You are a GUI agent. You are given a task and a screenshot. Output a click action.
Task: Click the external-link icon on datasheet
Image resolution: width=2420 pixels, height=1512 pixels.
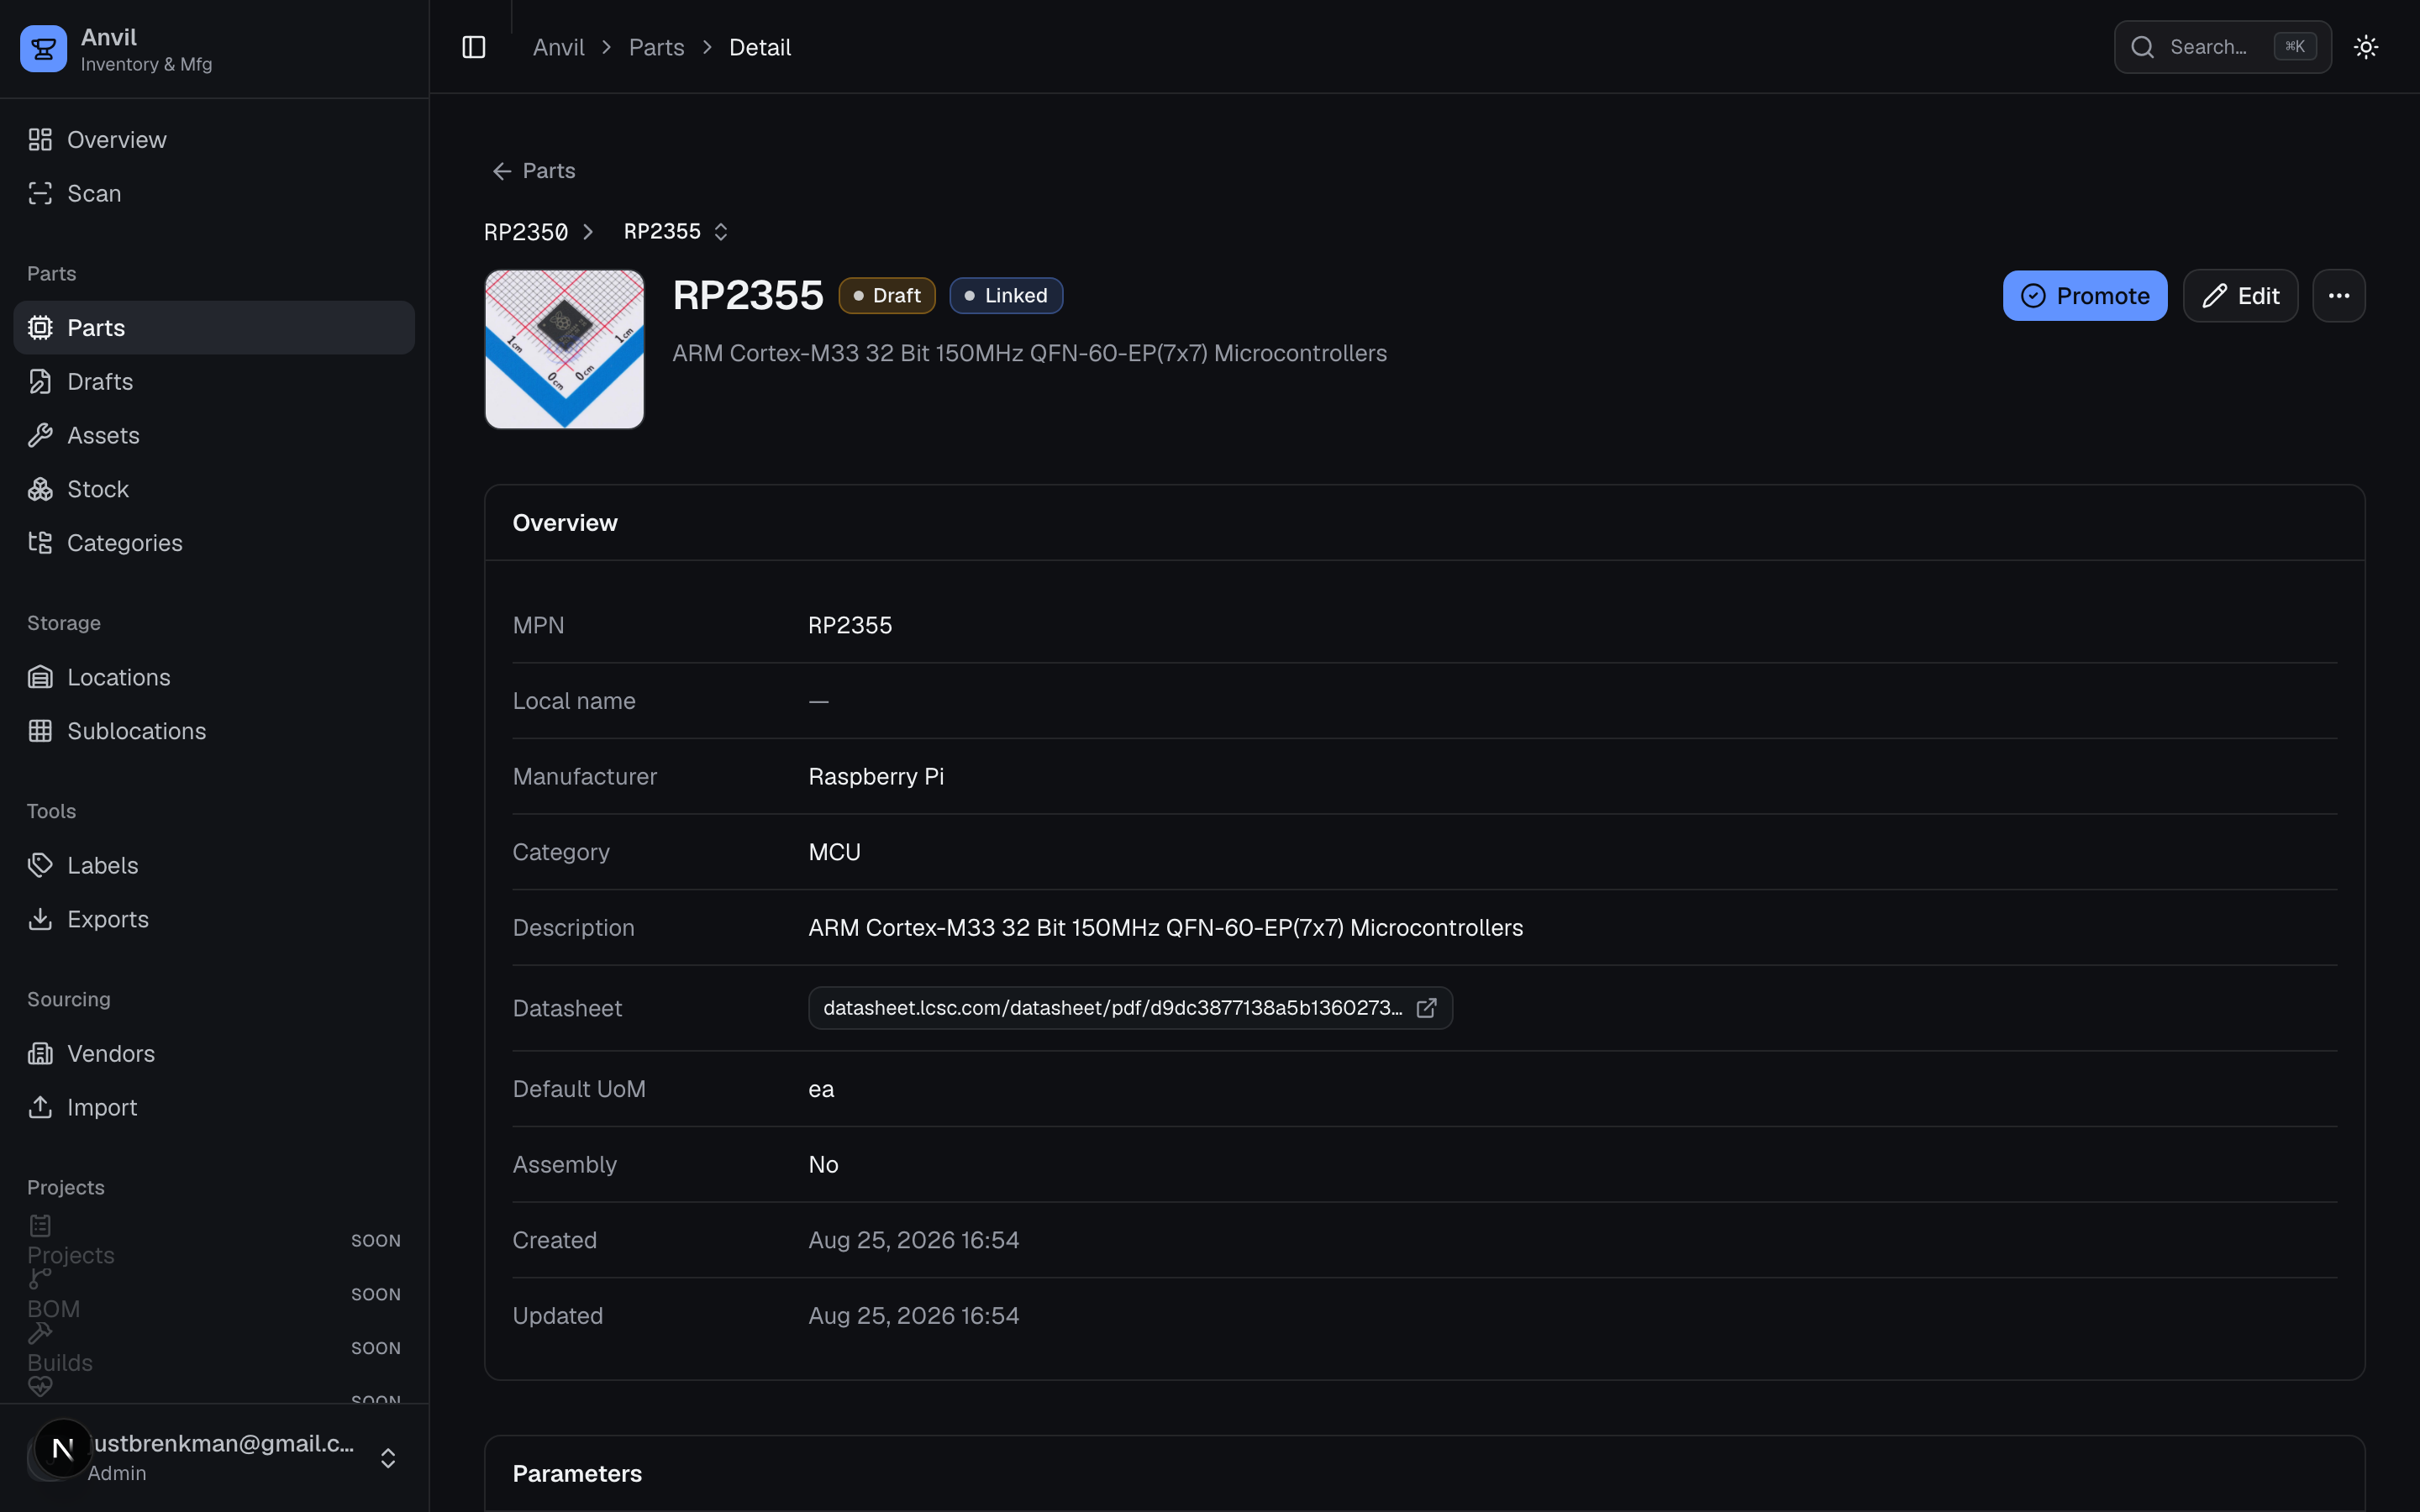click(1427, 1008)
